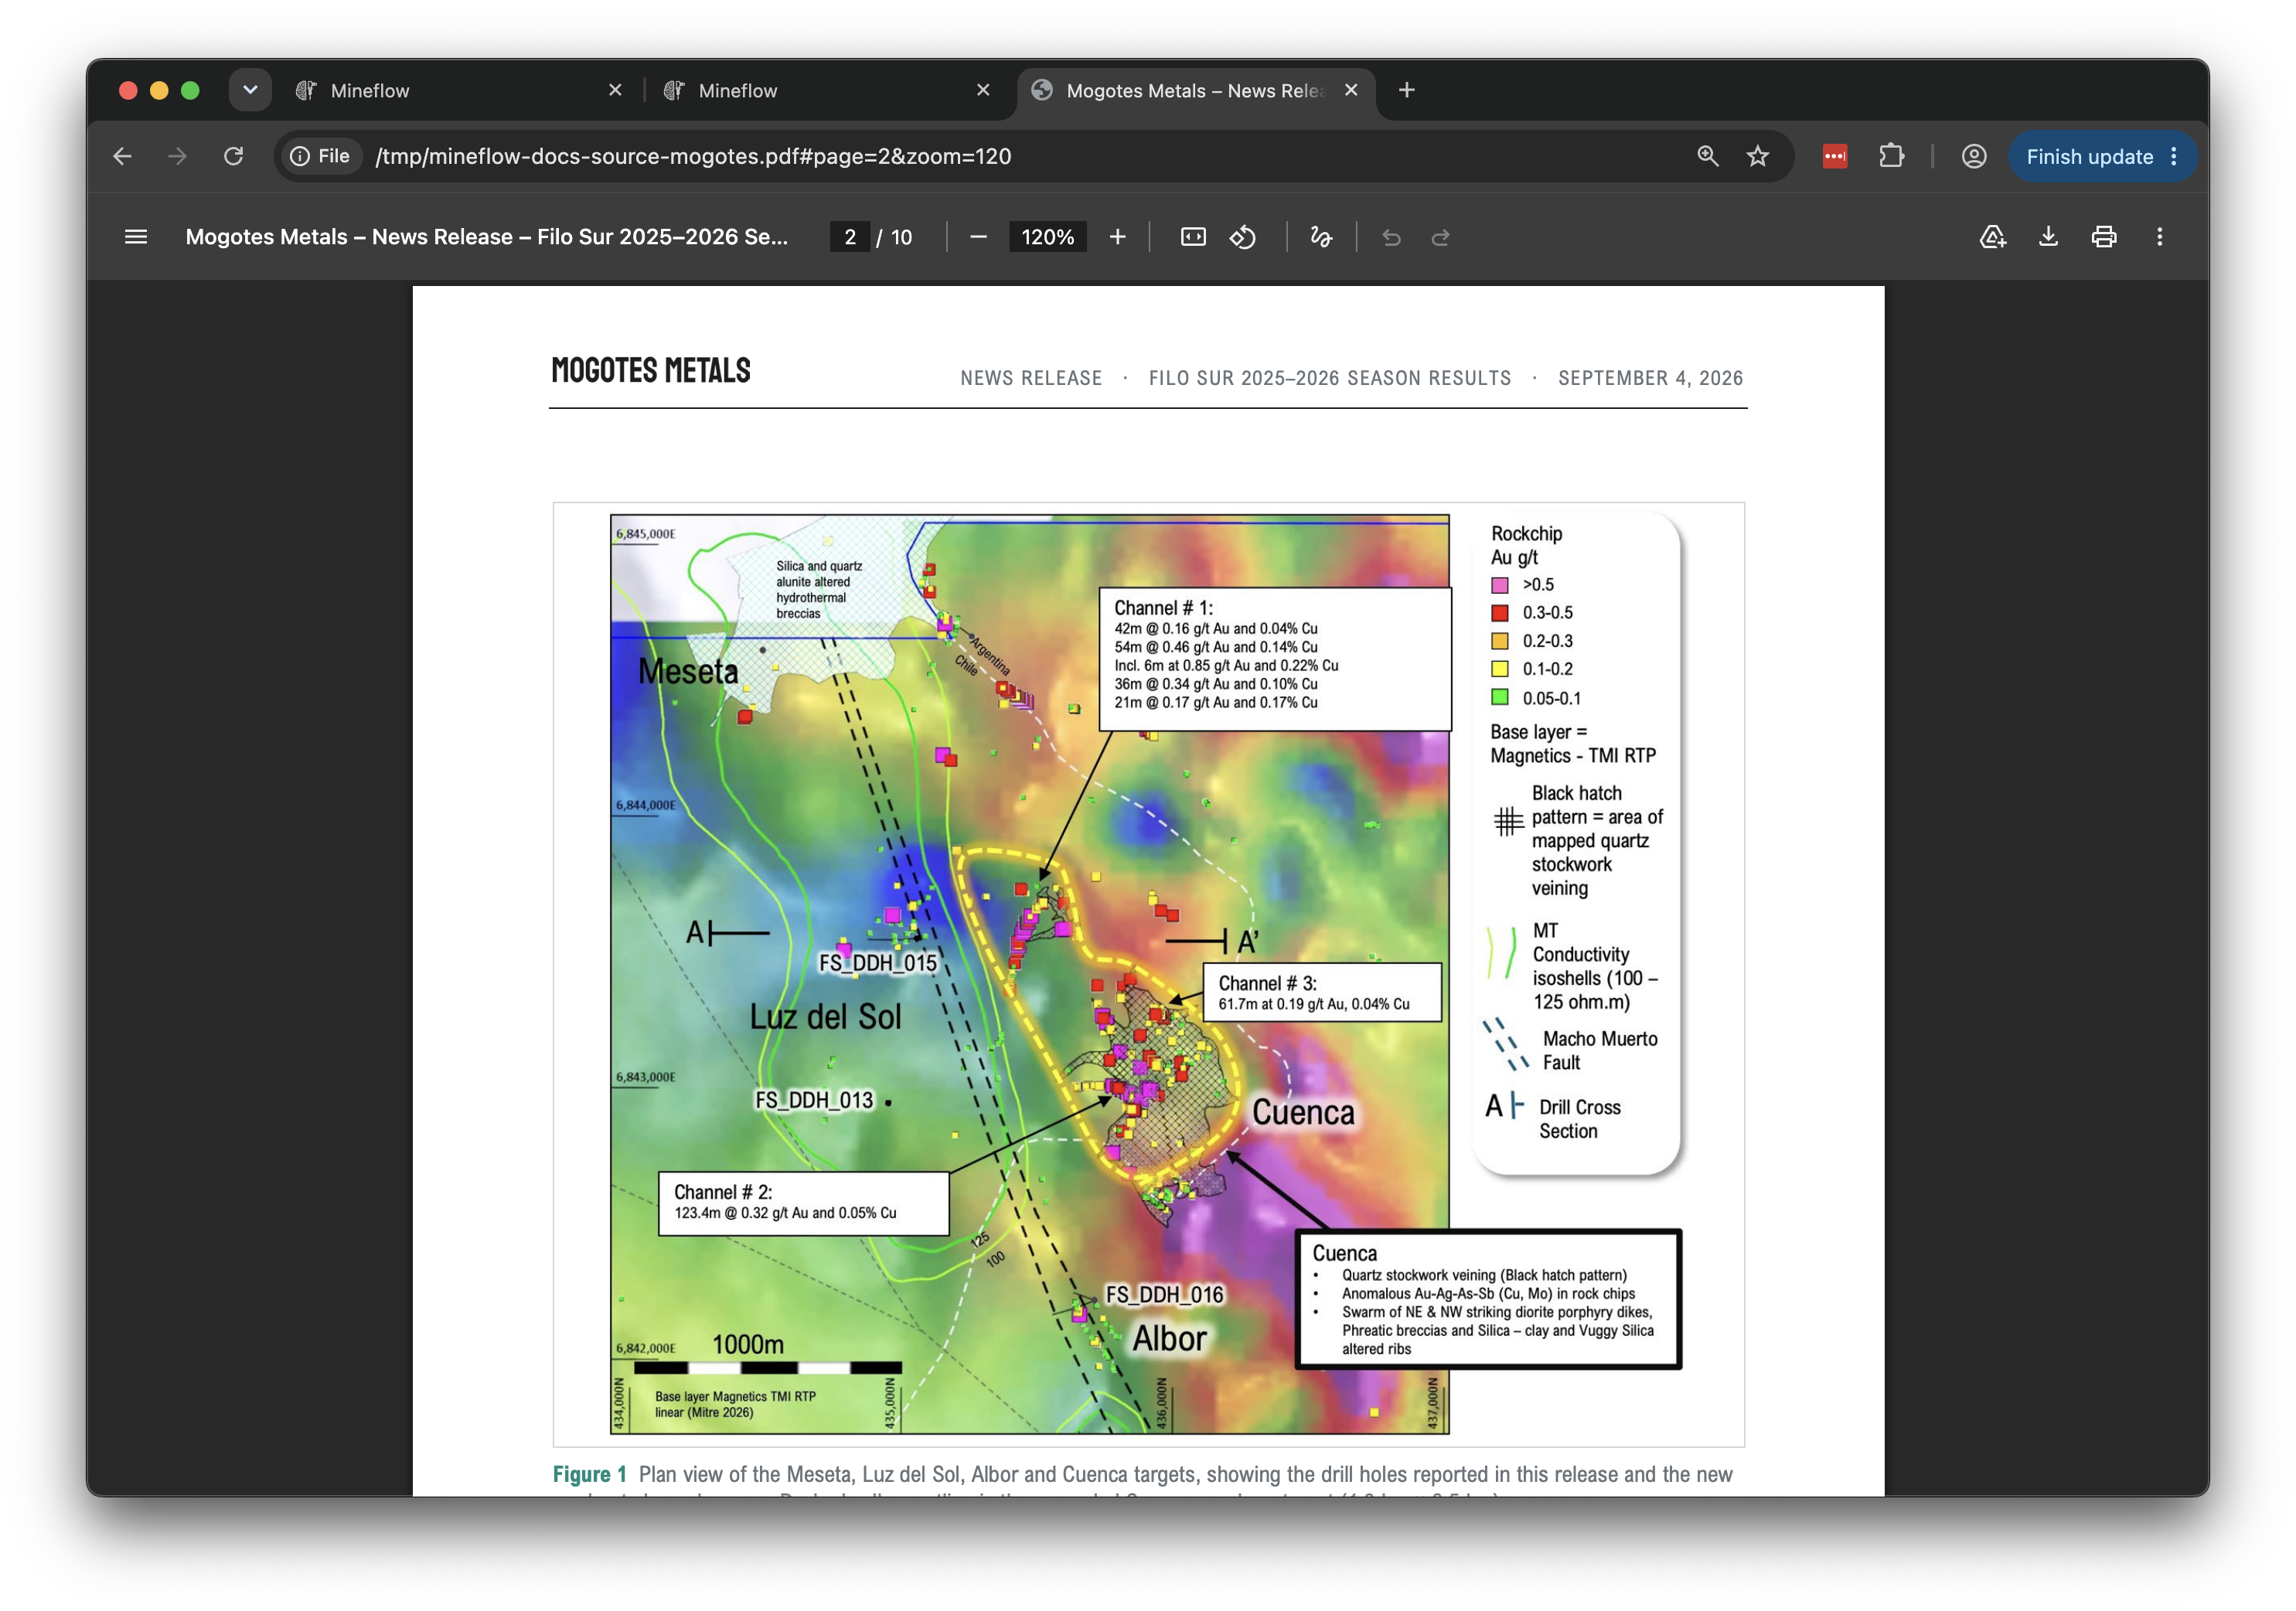Open the zoom magnifier in address bar
Viewport: 2296px width, 1611px height.
coord(1708,156)
